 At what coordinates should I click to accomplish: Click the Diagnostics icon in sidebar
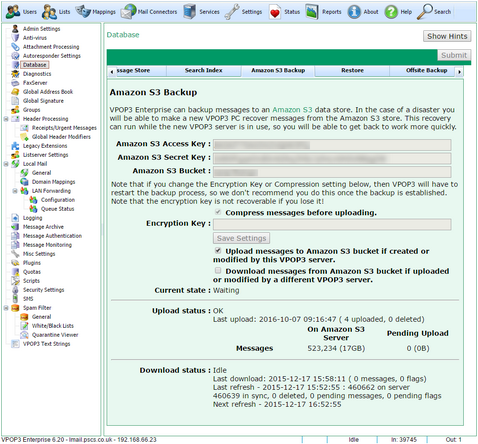tap(15, 74)
